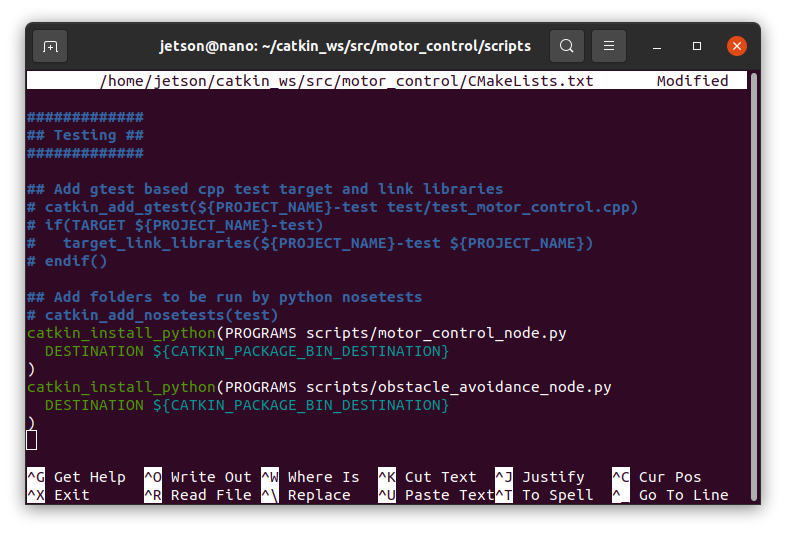
Task: Click the 'Add folders to be run' comment
Action: pos(225,297)
